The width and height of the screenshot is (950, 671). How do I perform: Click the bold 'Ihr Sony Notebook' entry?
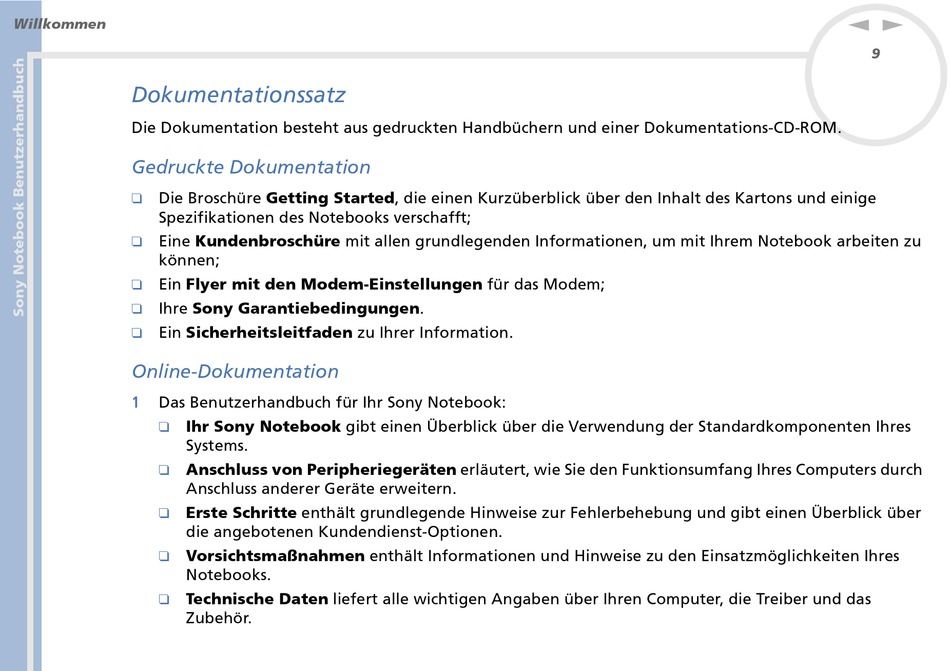(x=263, y=426)
